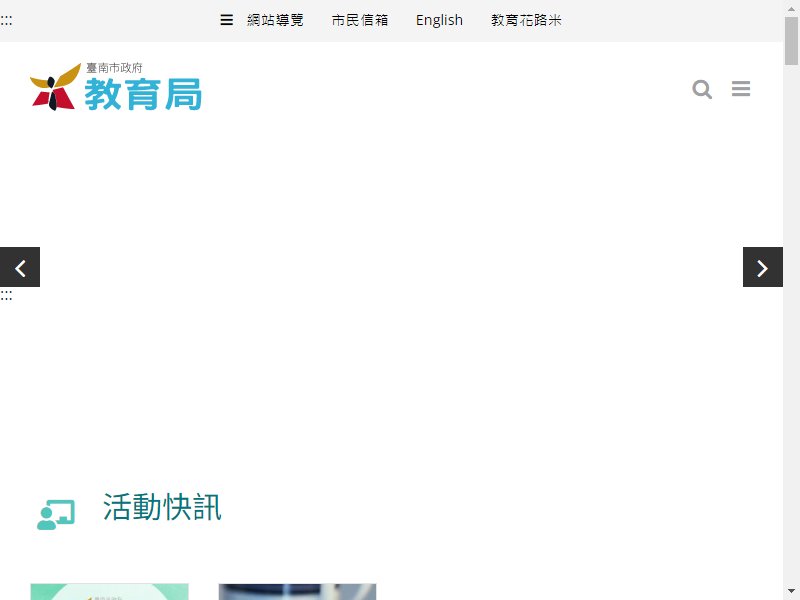Click the 活動快訊 presenter icon
800x600 pixels.
point(56,514)
